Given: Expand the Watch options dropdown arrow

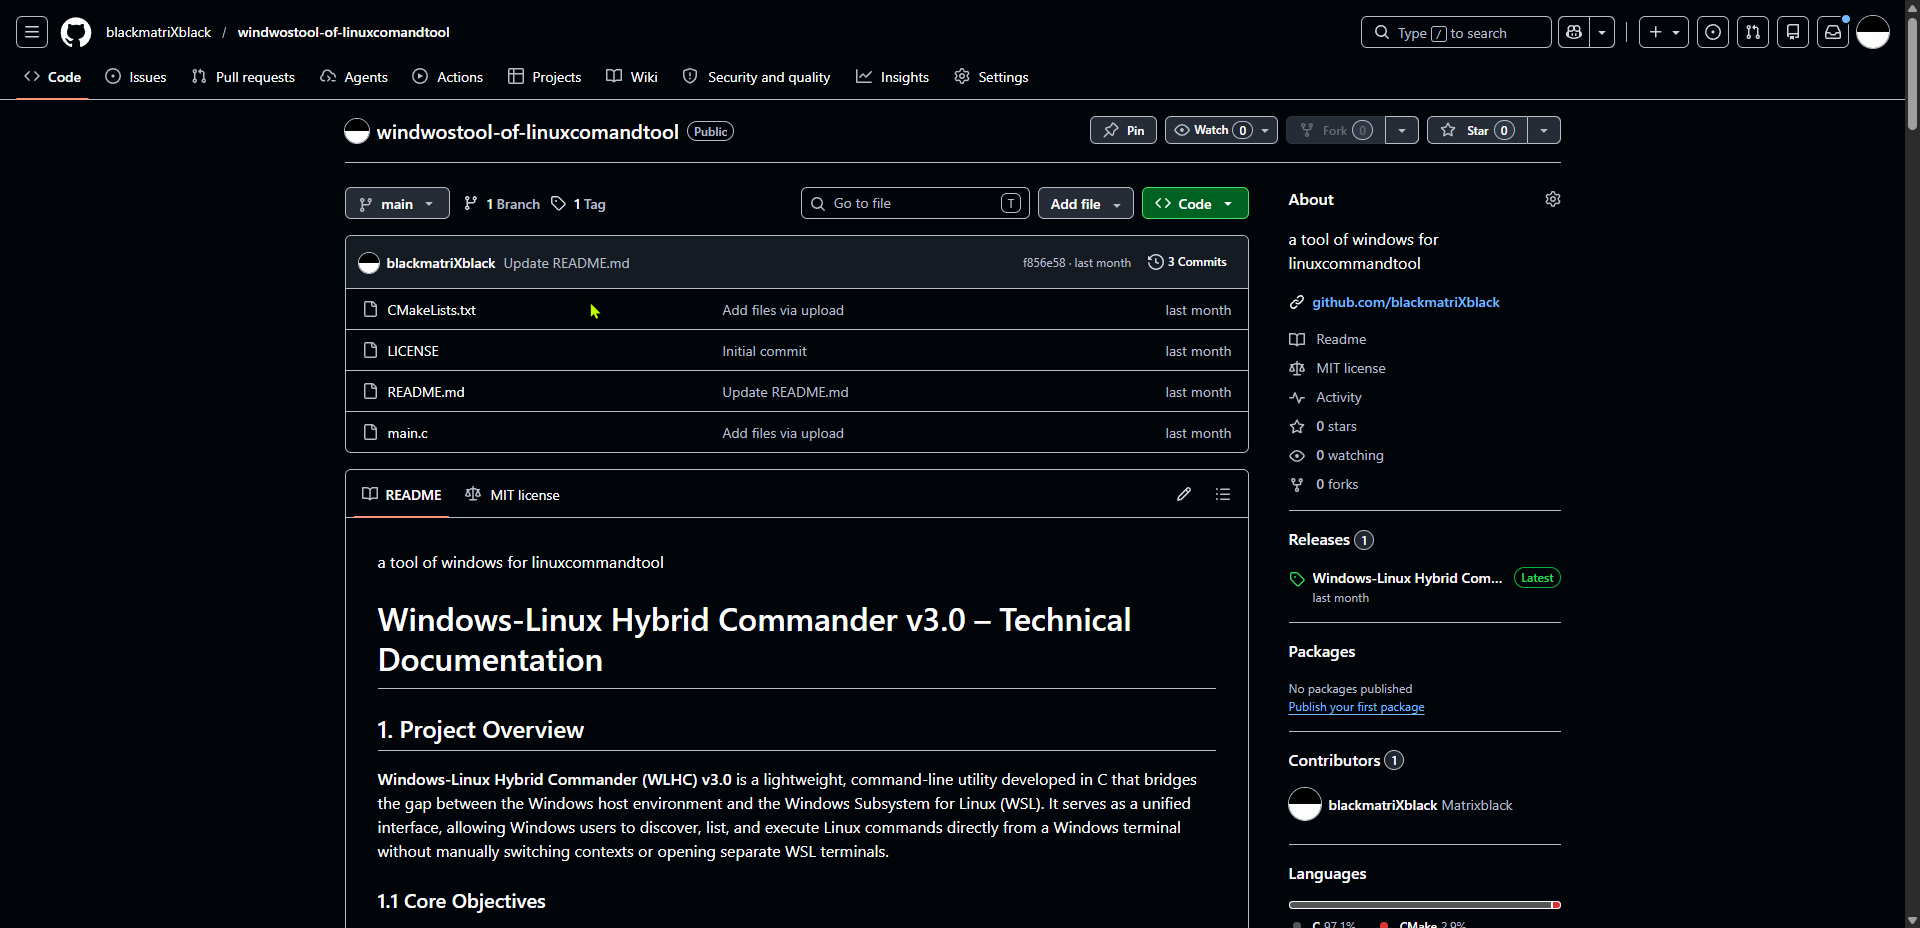Looking at the screenshot, I should [x=1265, y=130].
